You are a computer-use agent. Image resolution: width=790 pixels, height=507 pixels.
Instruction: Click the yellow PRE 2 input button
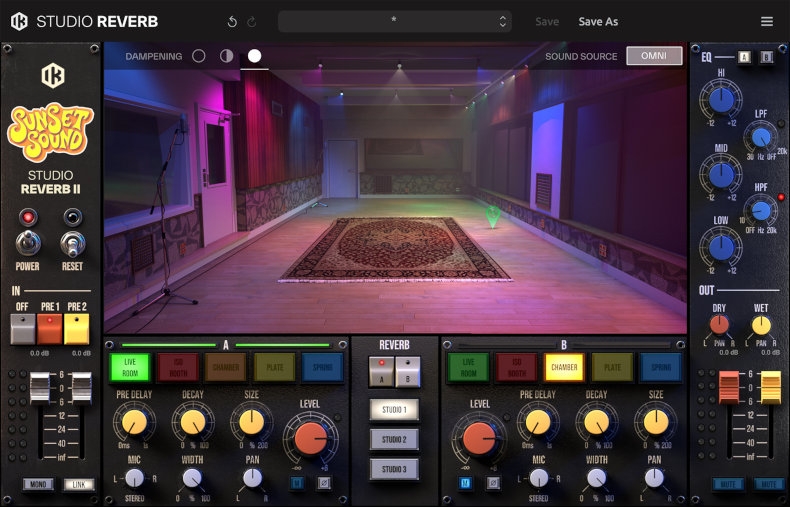tap(77, 328)
